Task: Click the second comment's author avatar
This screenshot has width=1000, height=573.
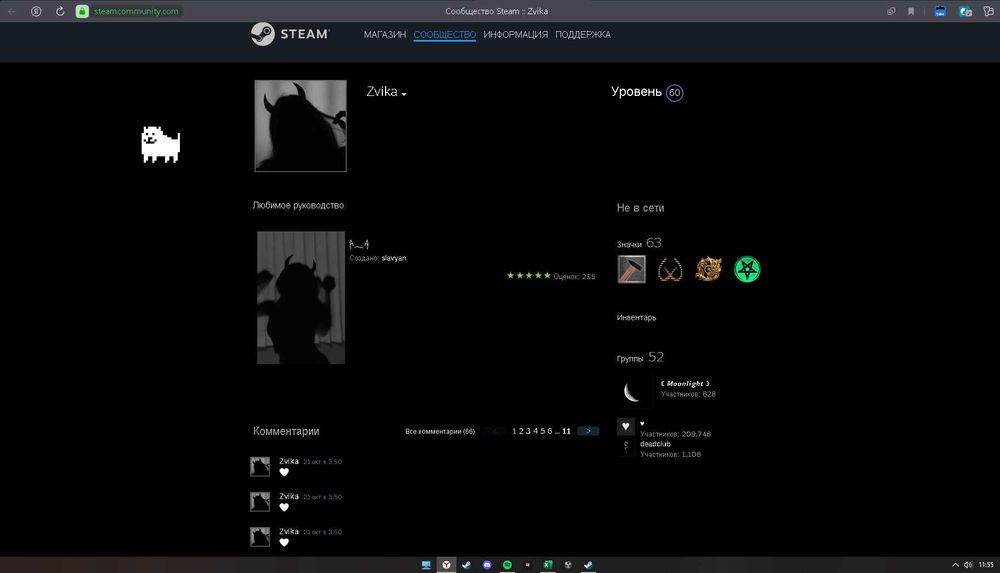Action: [260, 502]
